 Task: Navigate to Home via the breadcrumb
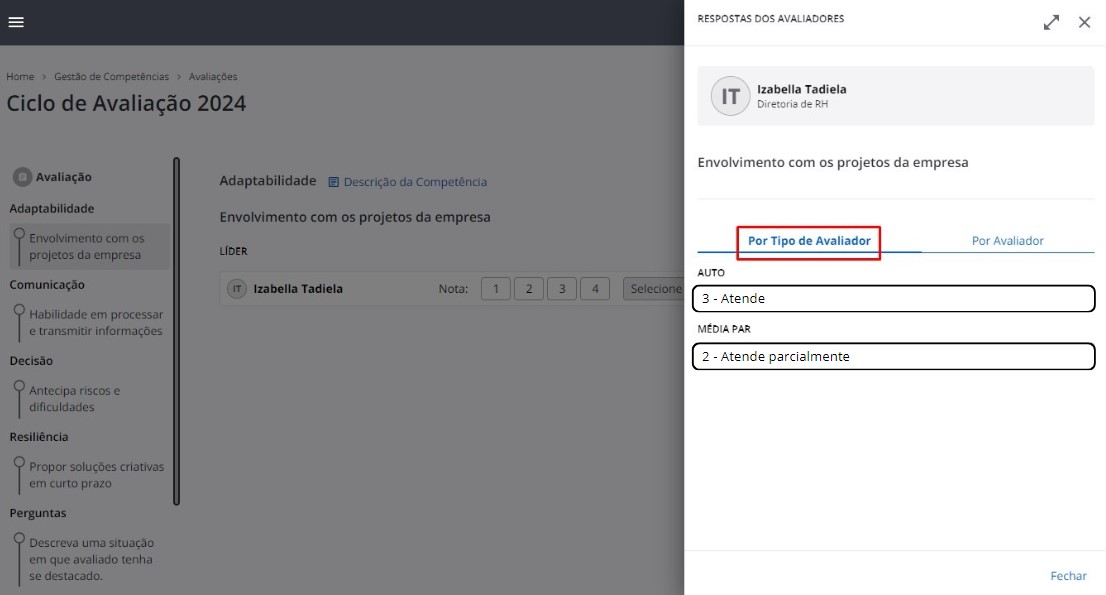pyautogui.click(x=19, y=76)
